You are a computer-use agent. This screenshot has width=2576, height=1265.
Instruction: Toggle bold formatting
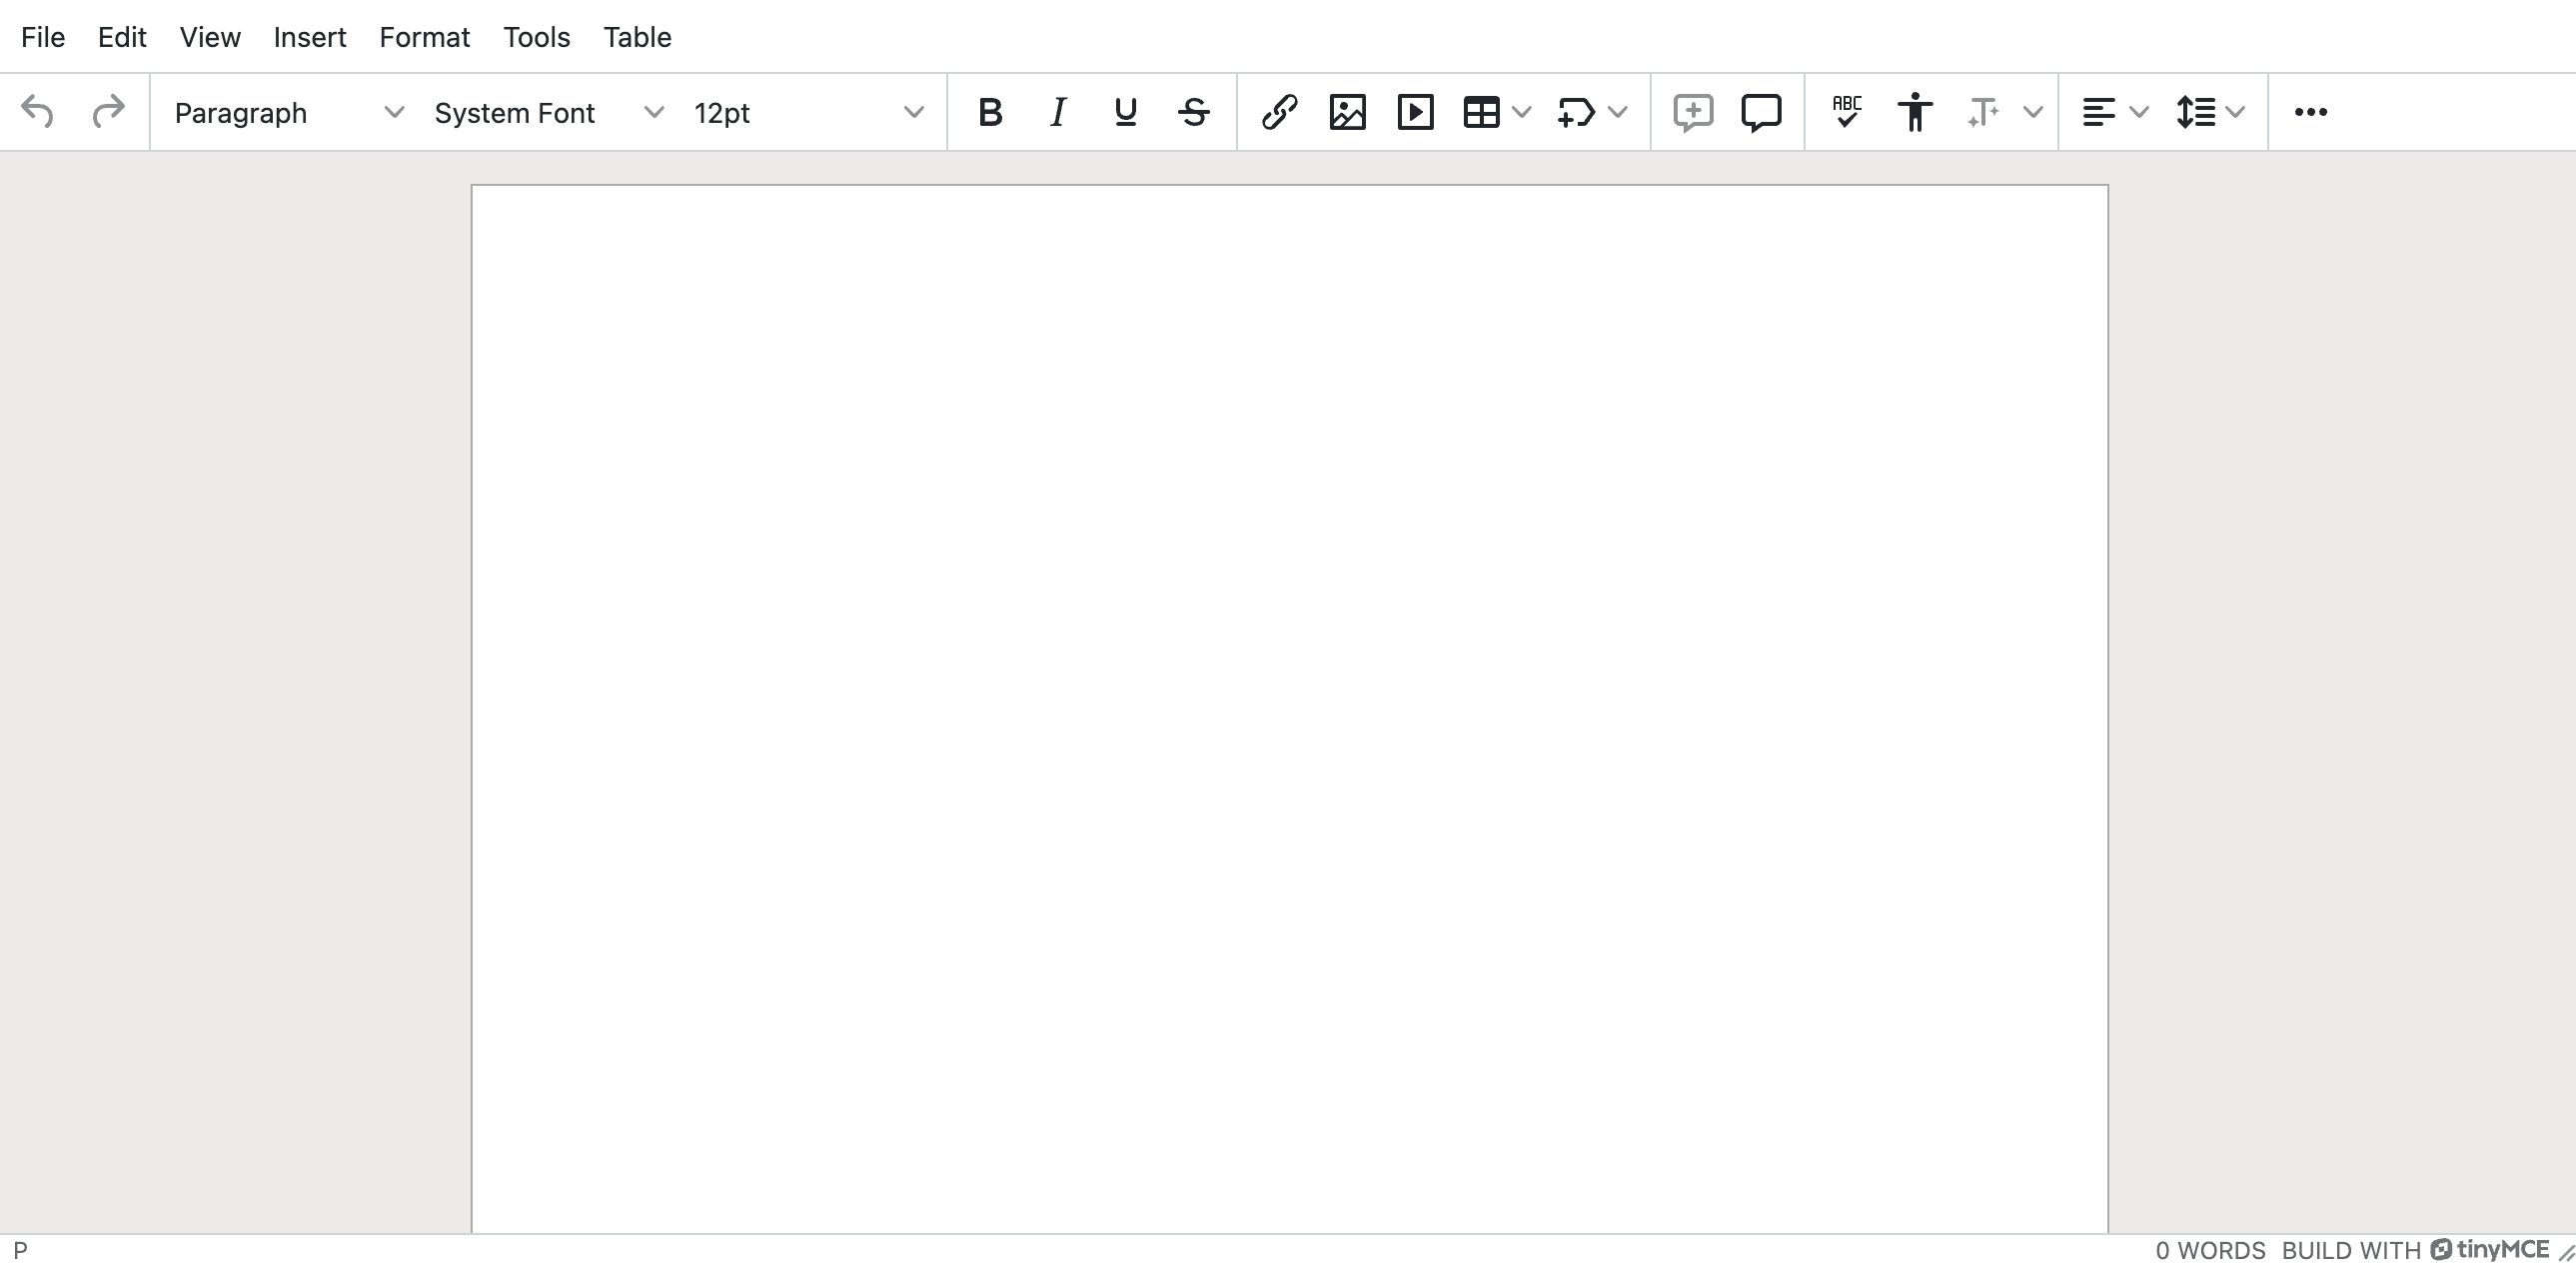pos(990,112)
